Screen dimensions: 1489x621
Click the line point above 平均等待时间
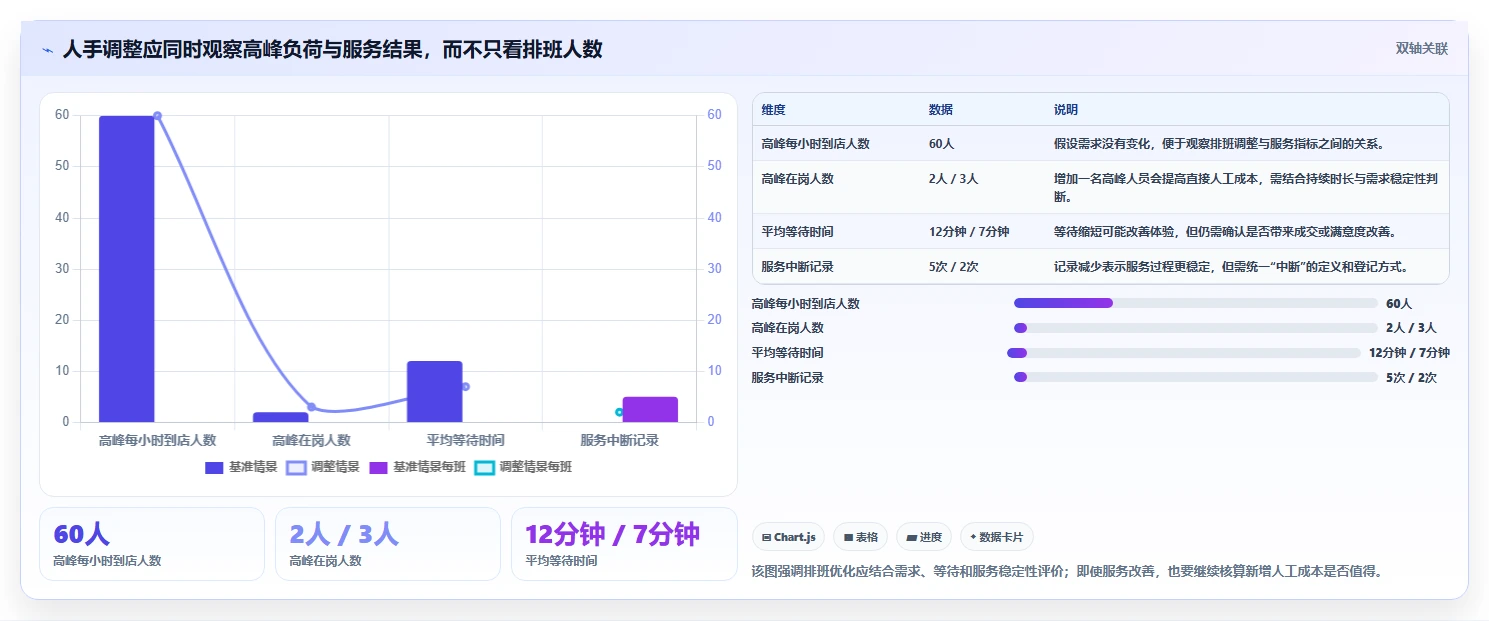(x=465, y=386)
